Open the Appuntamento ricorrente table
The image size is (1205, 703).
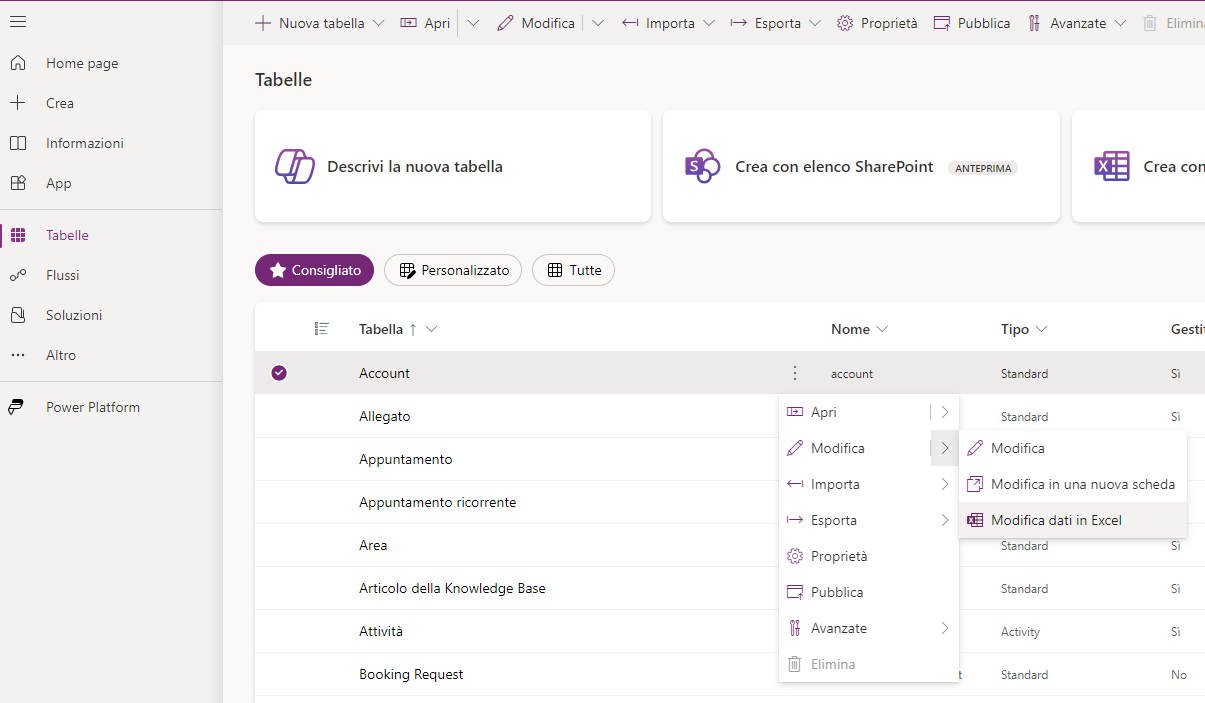point(438,502)
